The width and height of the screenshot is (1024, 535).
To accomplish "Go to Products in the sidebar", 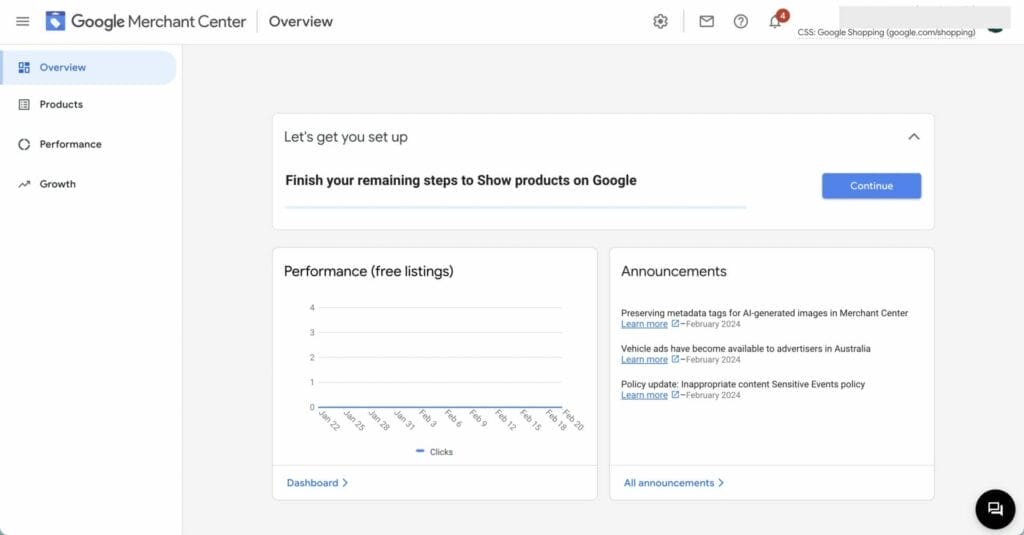I will [61, 104].
